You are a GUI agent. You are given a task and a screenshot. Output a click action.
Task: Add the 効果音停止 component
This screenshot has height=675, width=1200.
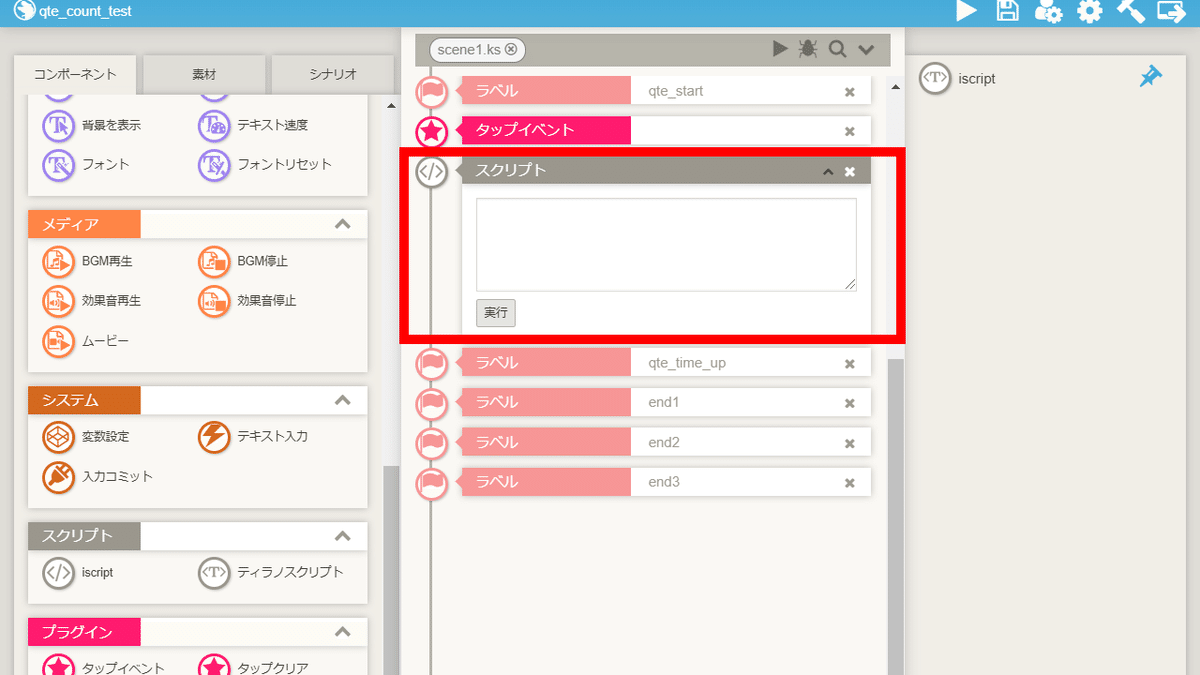tap(247, 300)
